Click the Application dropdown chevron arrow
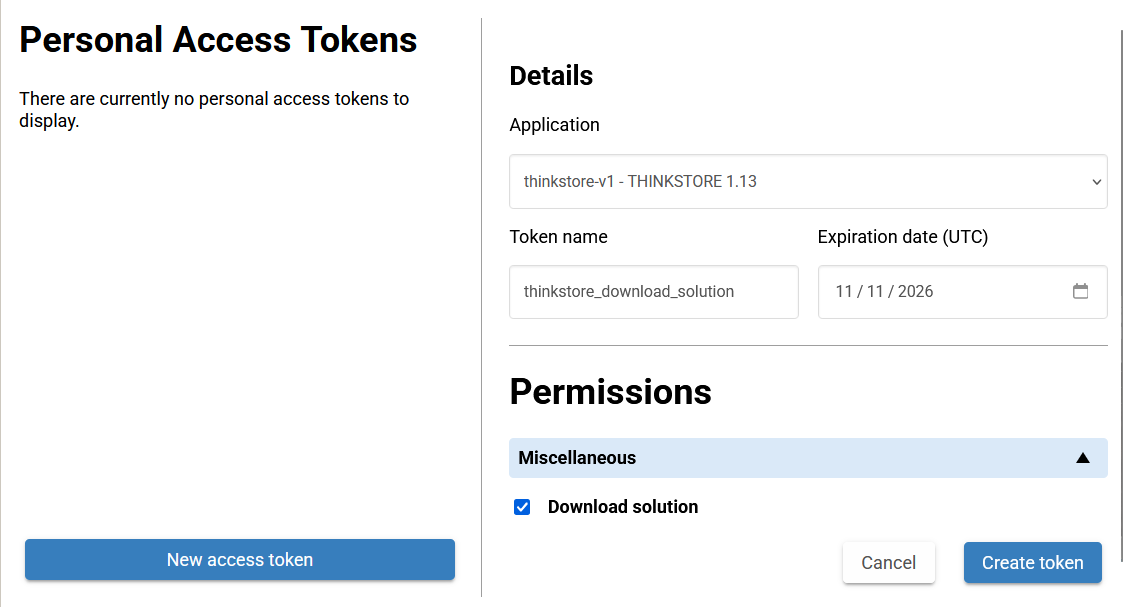1137x607 pixels. point(1096,182)
